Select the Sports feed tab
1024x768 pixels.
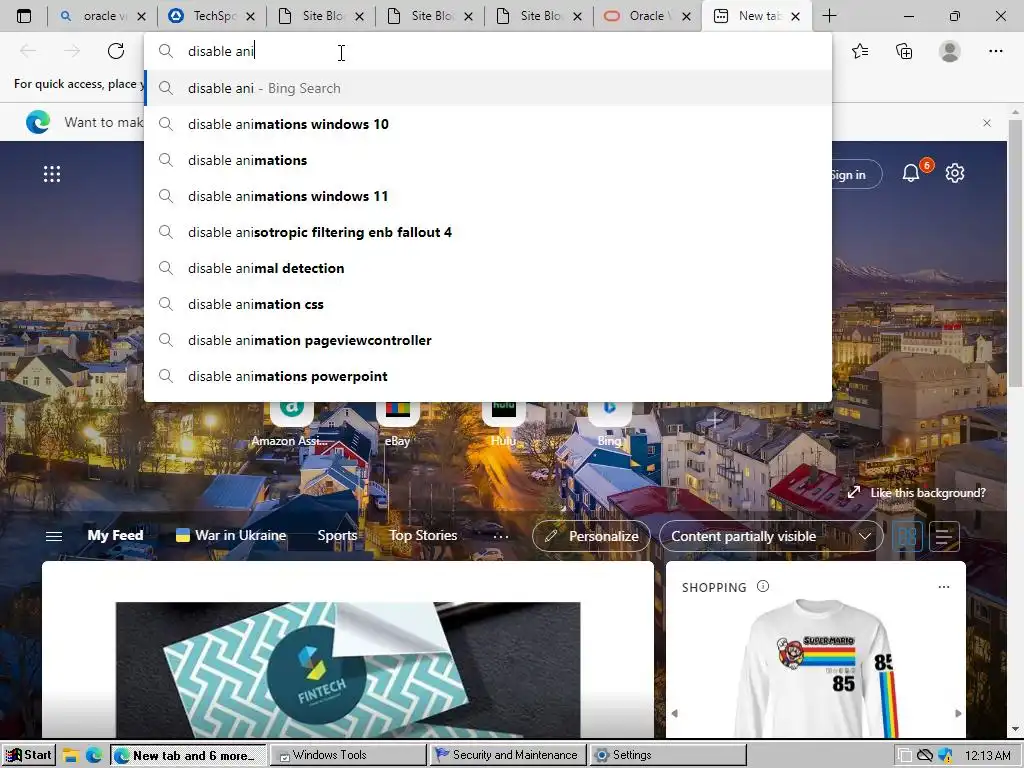(x=337, y=536)
